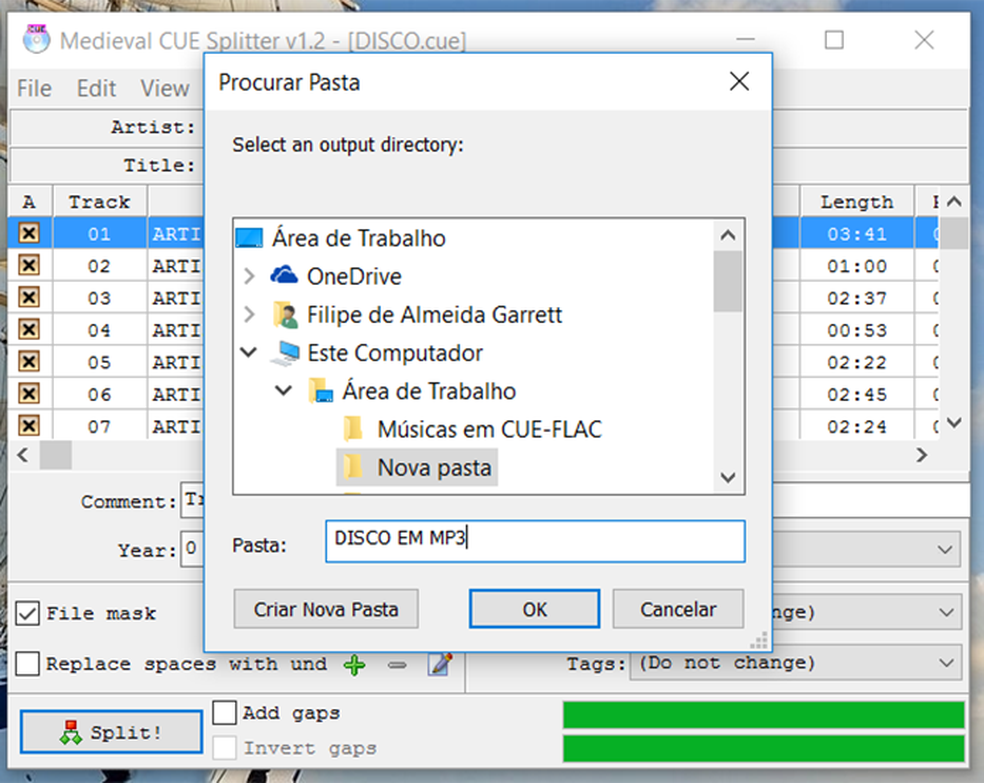Click the Split! button
Viewport: 984px width, 783px height.
point(112,732)
